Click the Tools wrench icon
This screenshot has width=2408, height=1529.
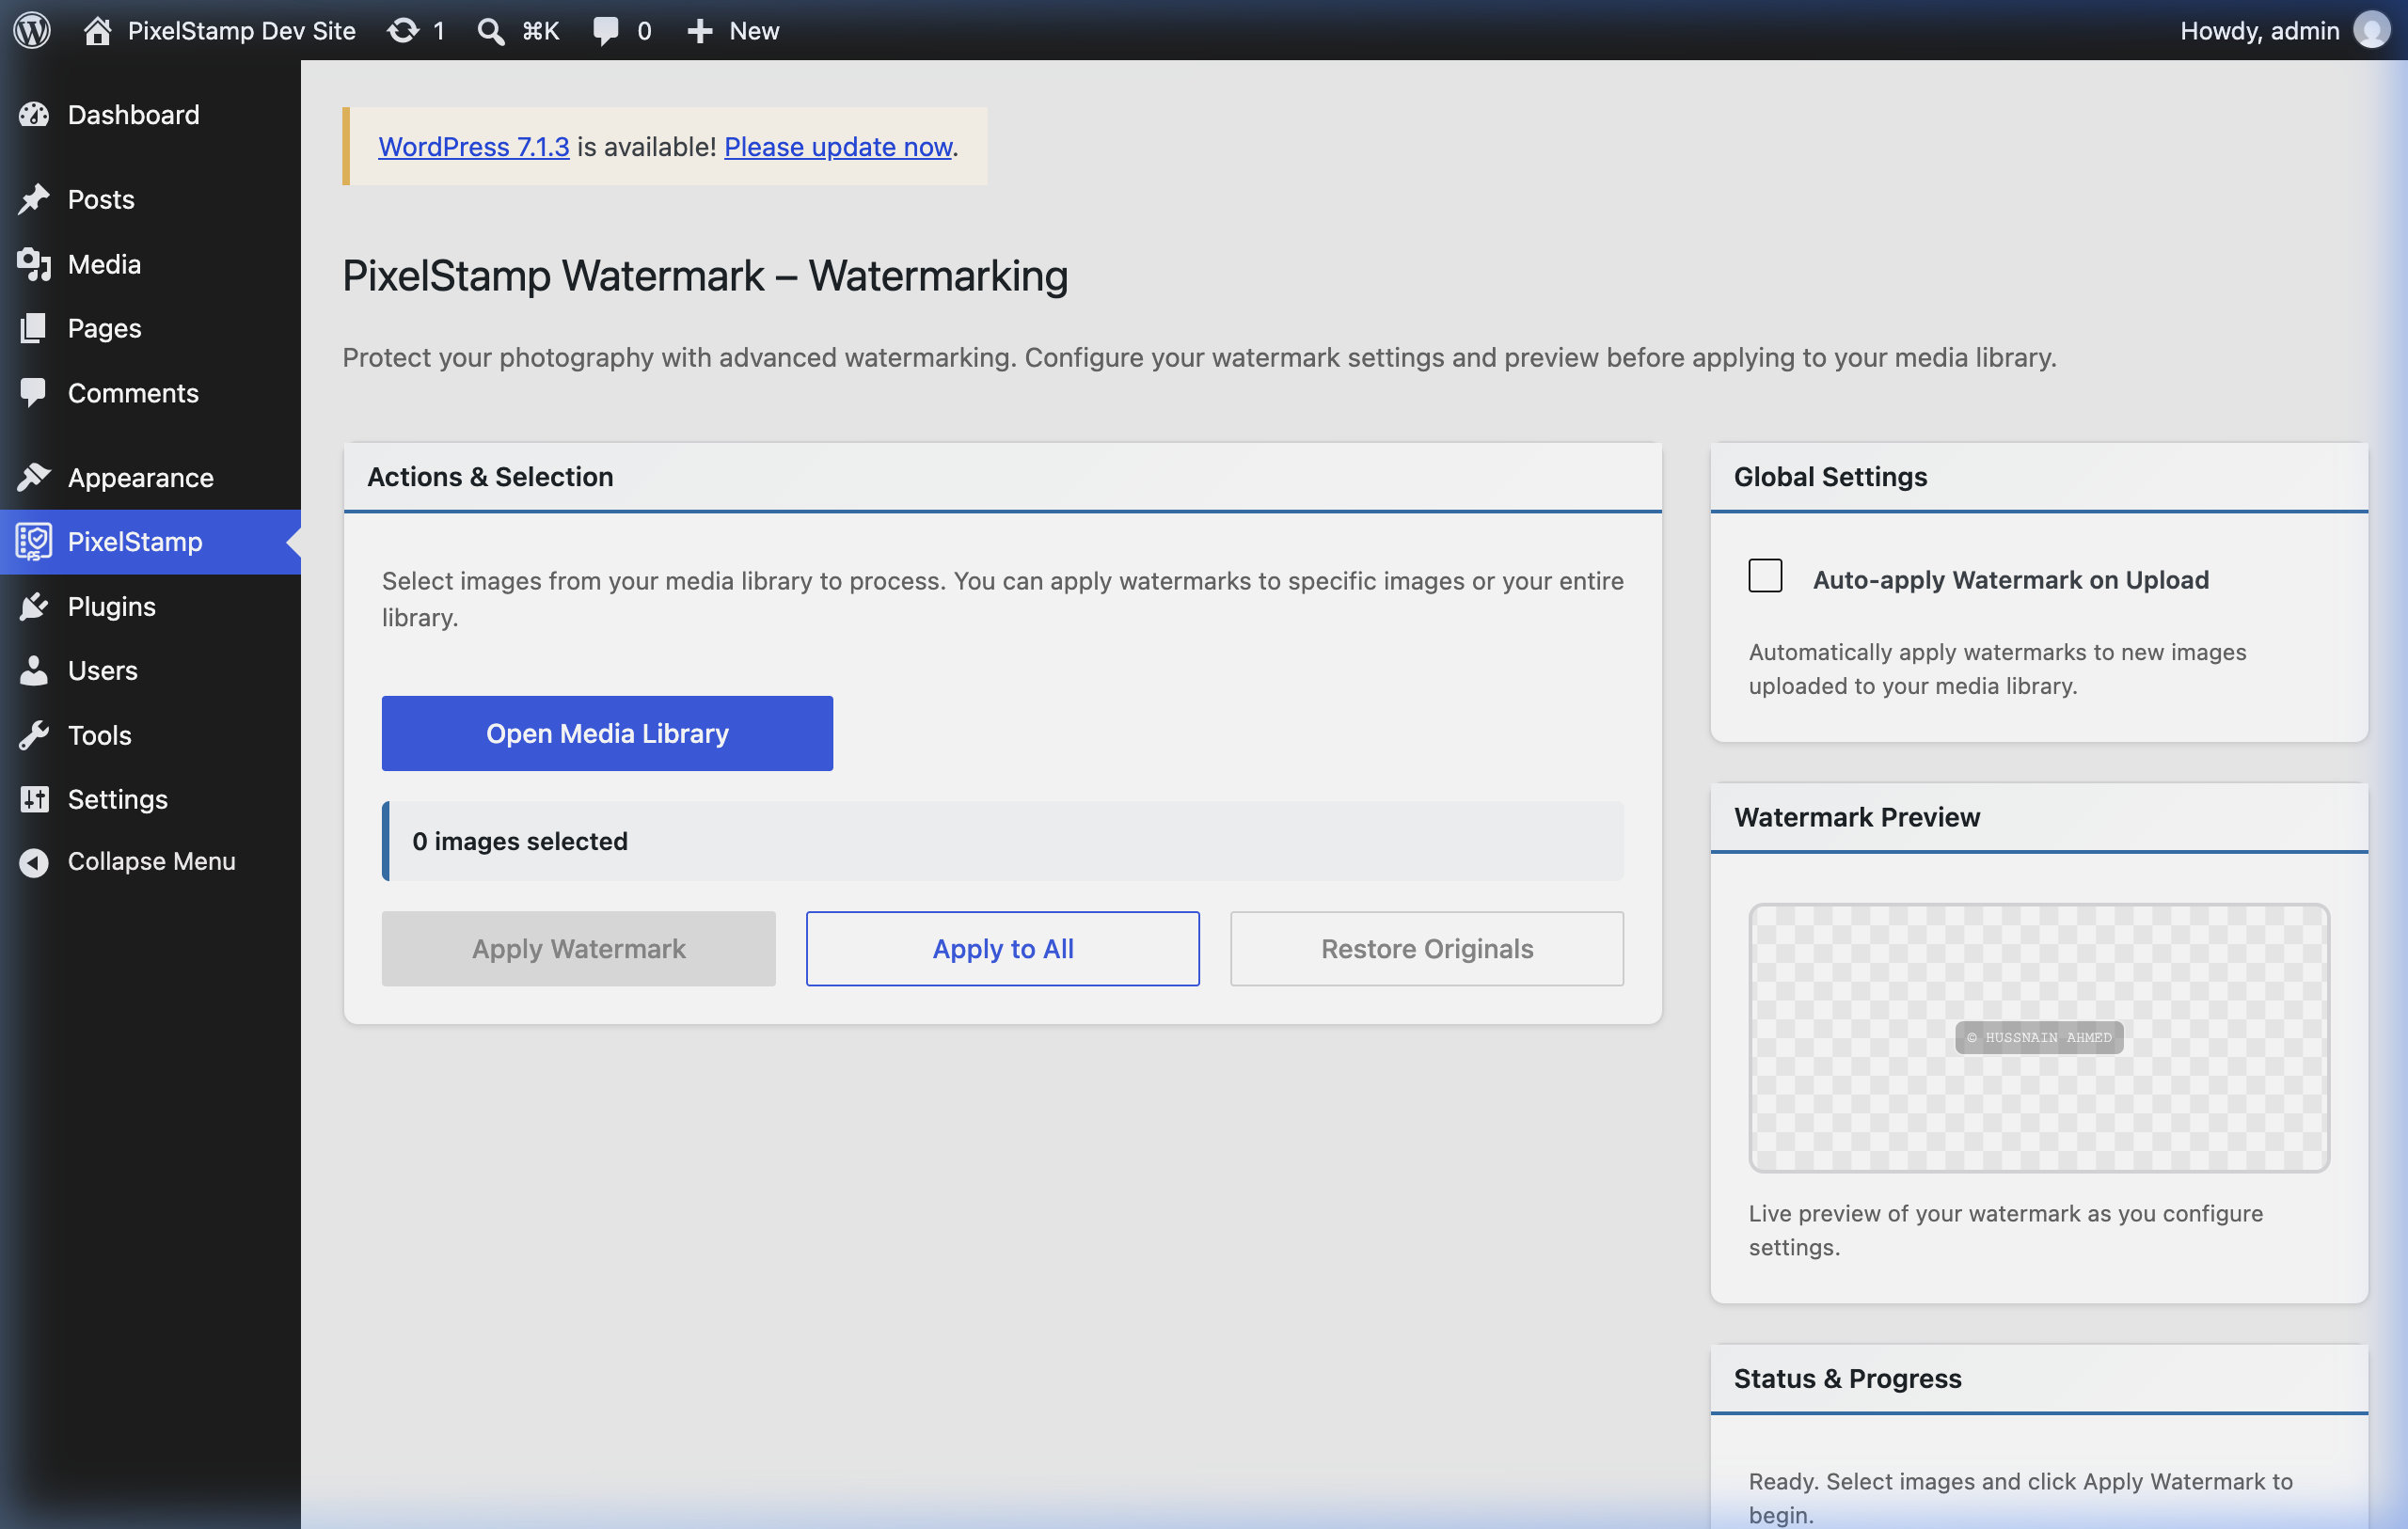pos(34,735)
